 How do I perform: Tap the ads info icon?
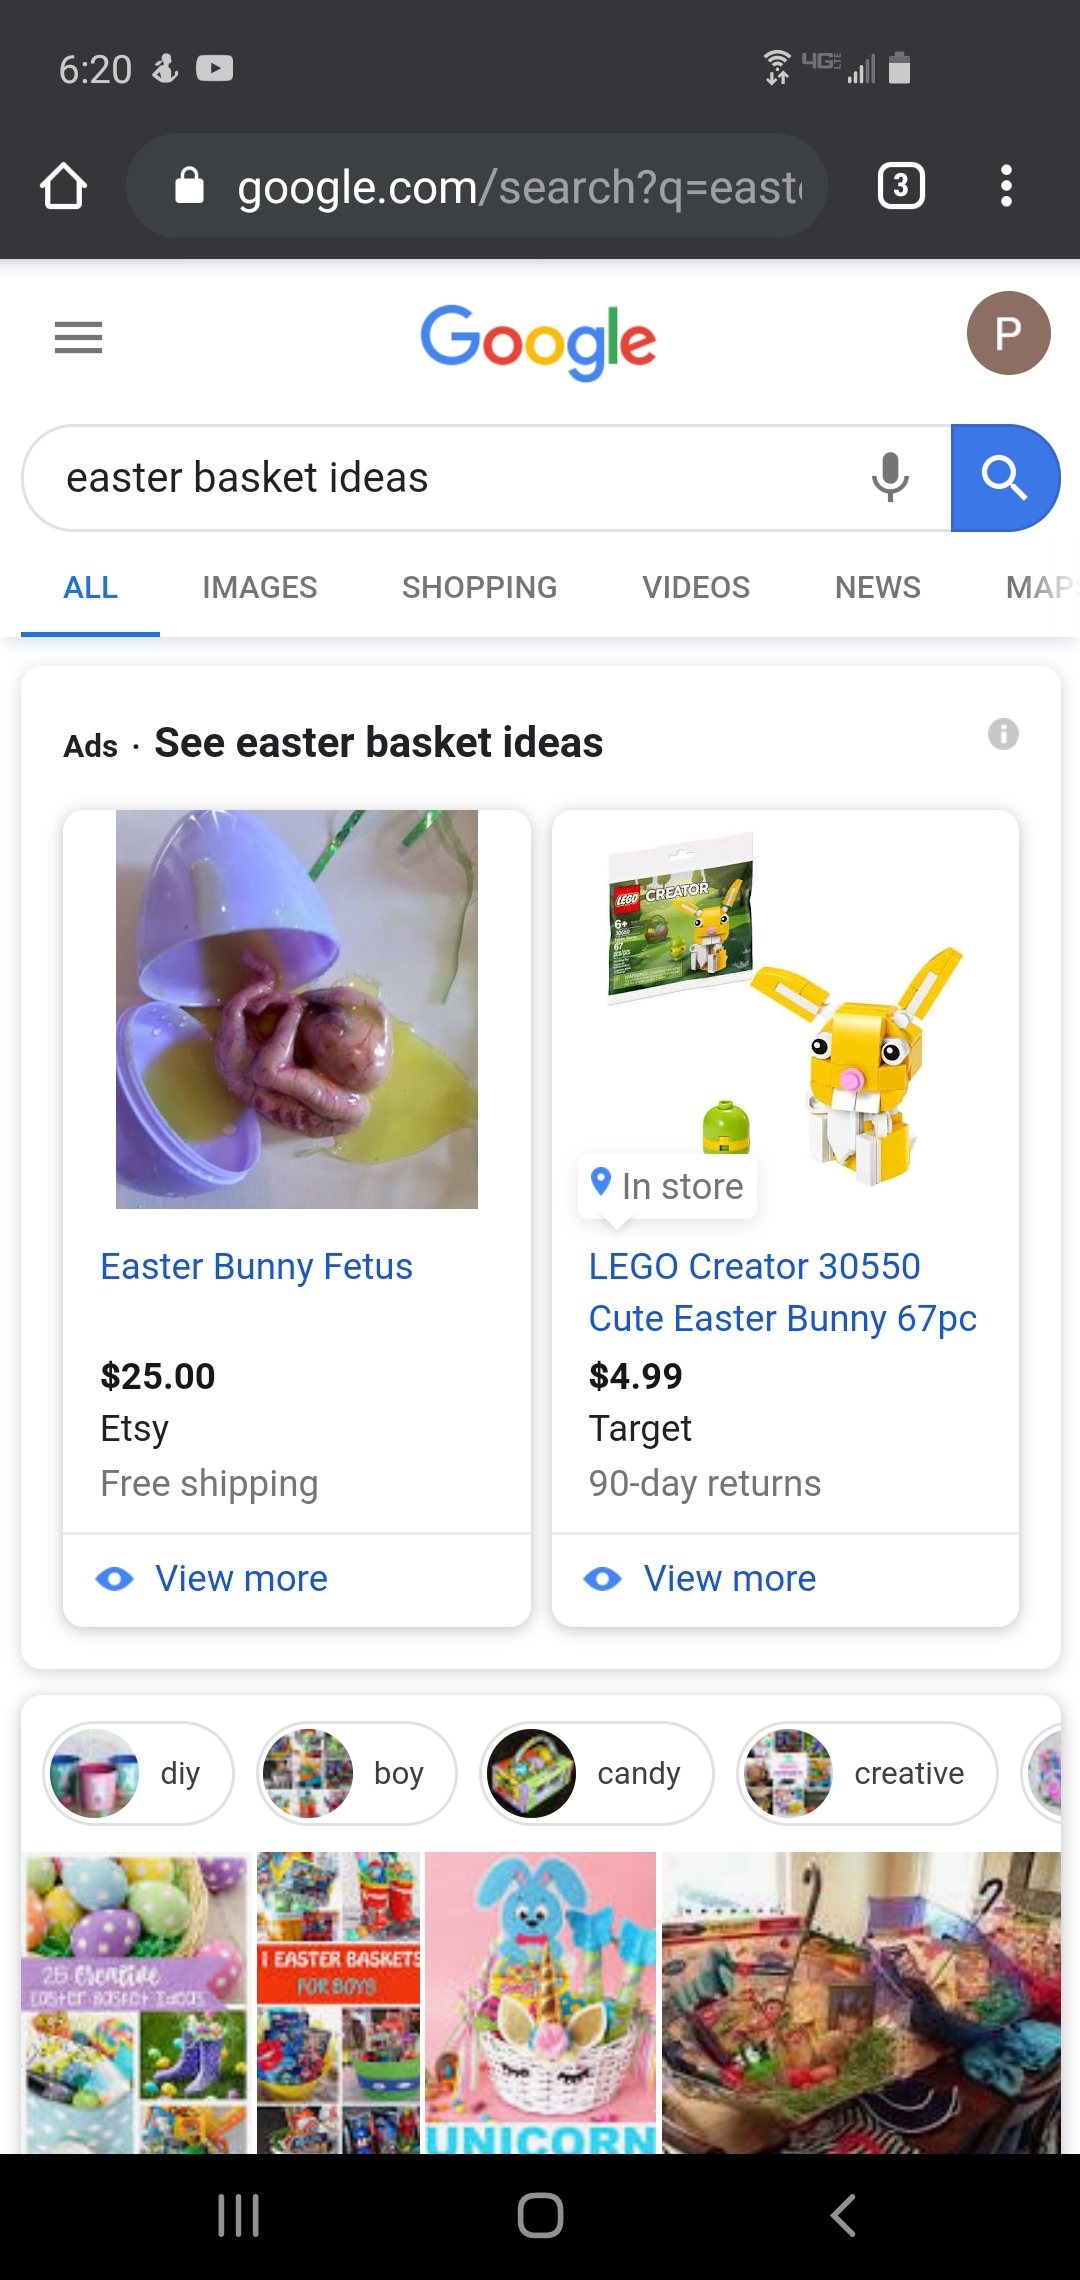(1003, 734)
